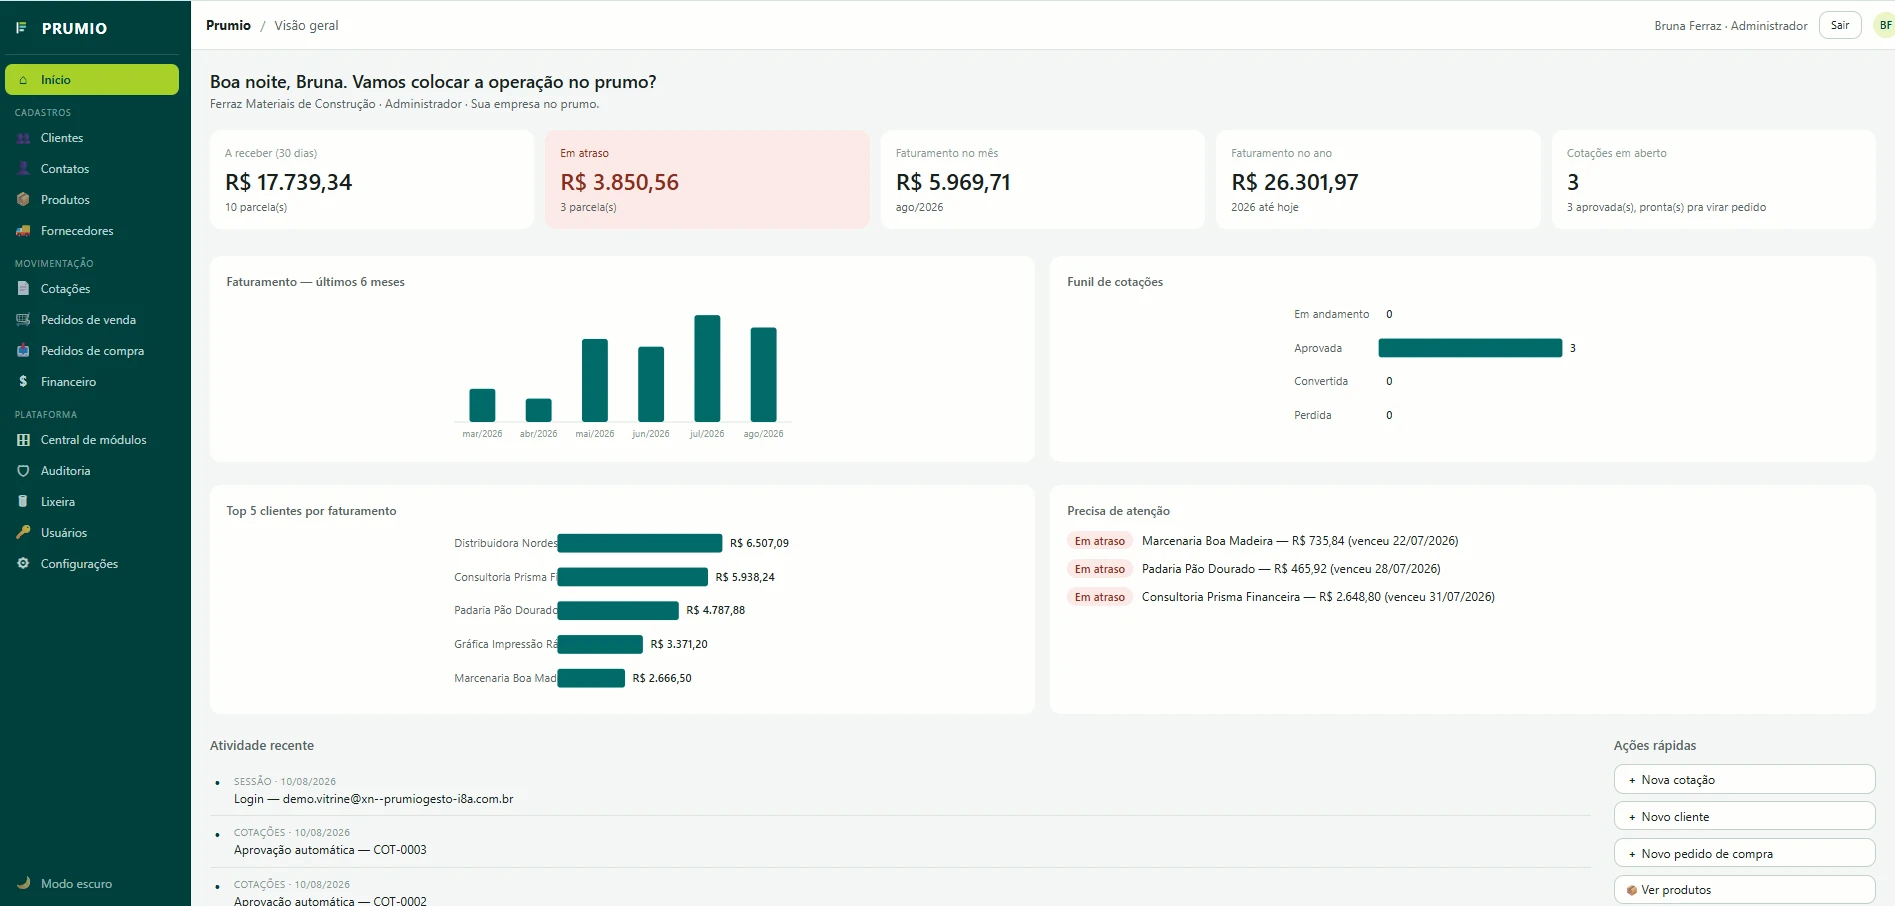Click the Cotações document icon
The height and width of the screenshot is (906, 1895).
23,289
